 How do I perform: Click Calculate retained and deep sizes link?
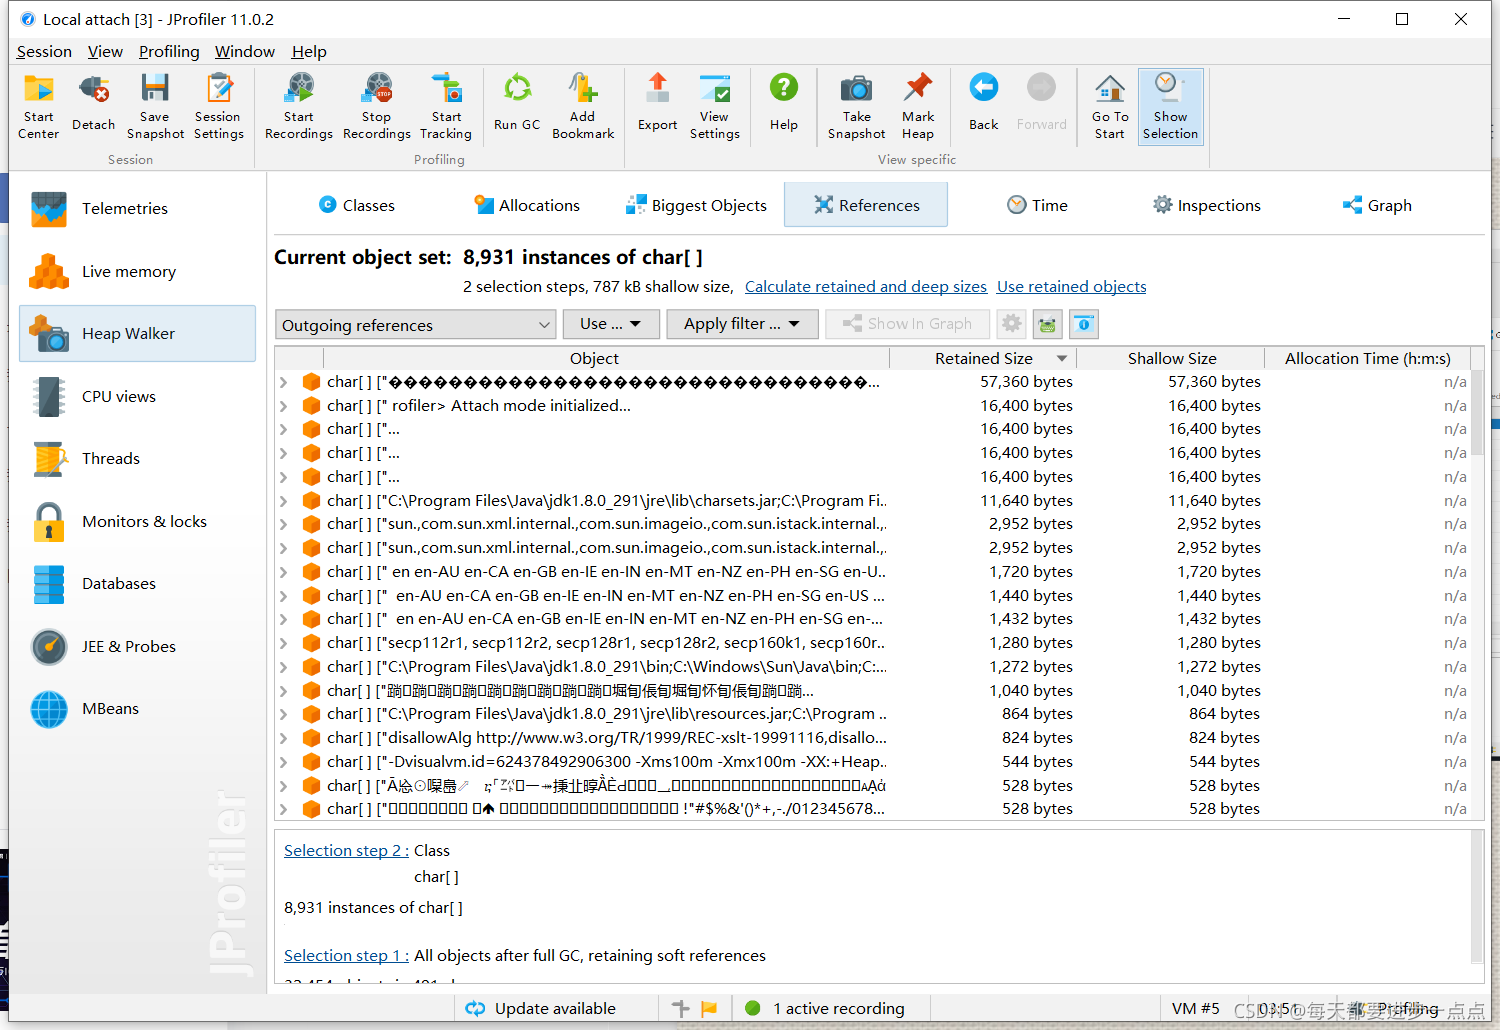866,287
